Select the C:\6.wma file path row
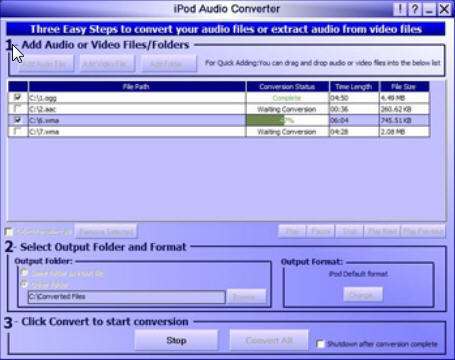455x360 pixels. pyautogui.click(x=137, y=120)
